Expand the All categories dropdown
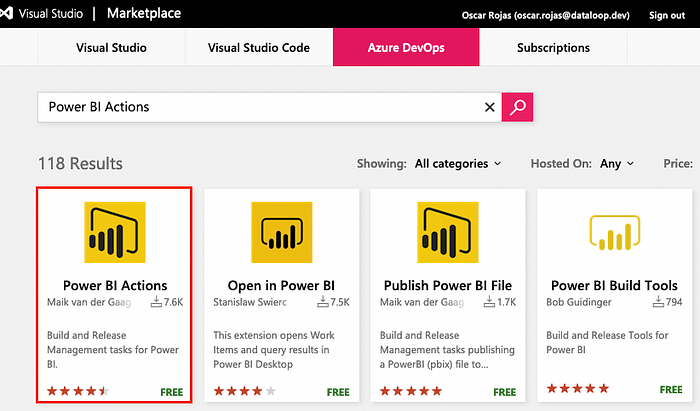Image resolution: width=700 pixels, height=411 pixels. point(458,164)
